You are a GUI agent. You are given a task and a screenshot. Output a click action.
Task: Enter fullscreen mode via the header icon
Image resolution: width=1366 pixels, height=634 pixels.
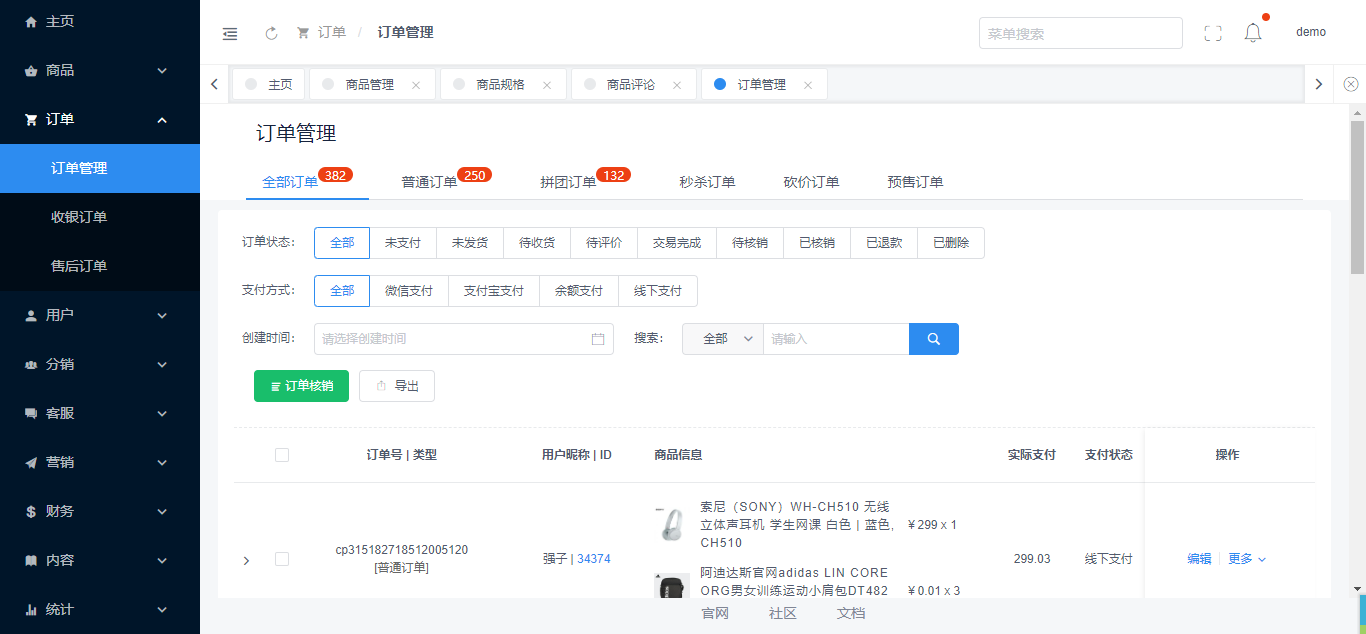(x=1213, y=33)
